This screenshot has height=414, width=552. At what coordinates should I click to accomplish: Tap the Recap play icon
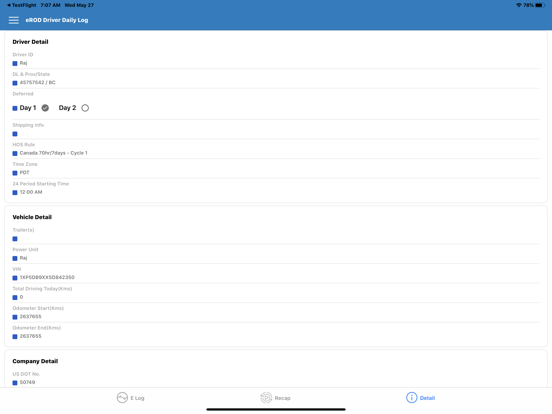[266, 397]
